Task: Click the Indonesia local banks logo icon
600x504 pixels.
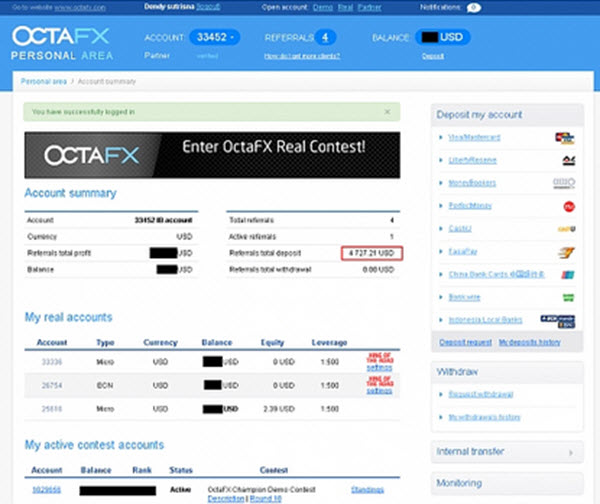Action: (x=558, y=321)
